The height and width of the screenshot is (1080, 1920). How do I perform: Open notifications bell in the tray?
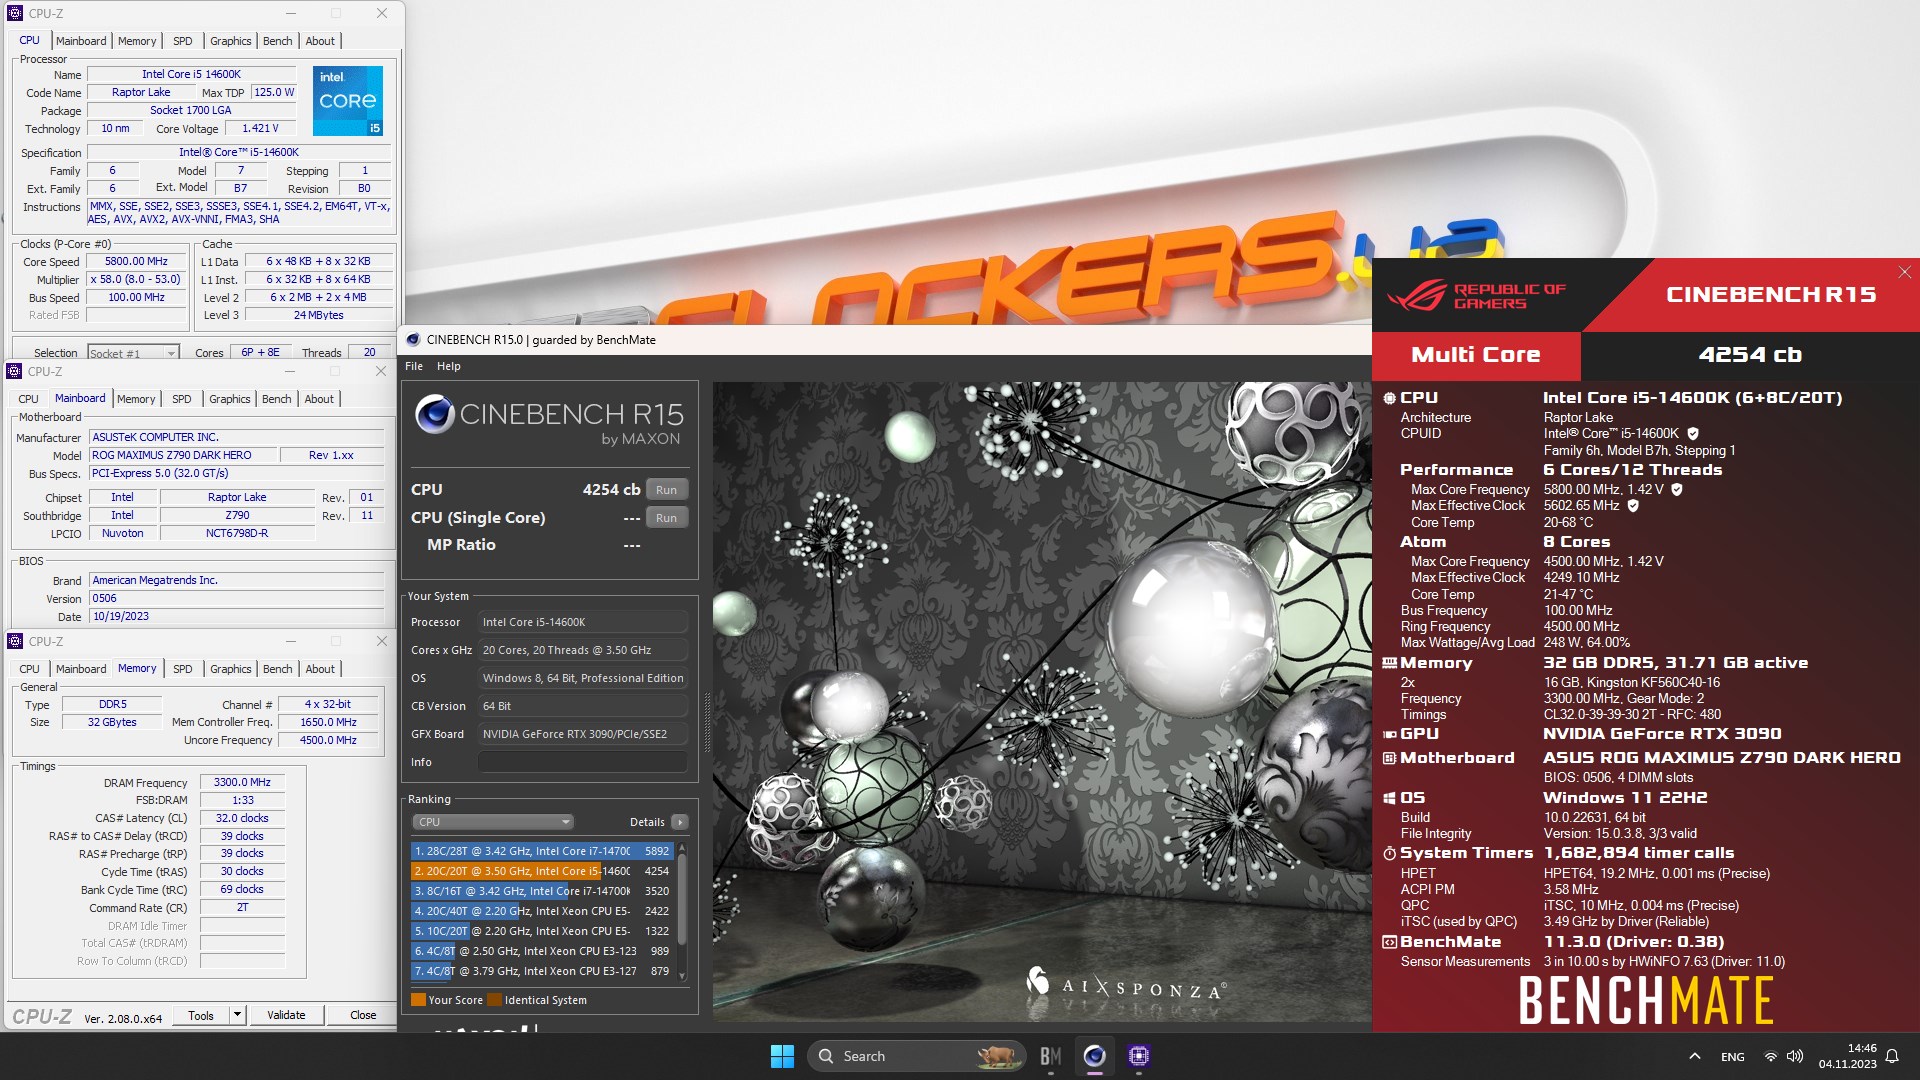pos(1892,1056)
